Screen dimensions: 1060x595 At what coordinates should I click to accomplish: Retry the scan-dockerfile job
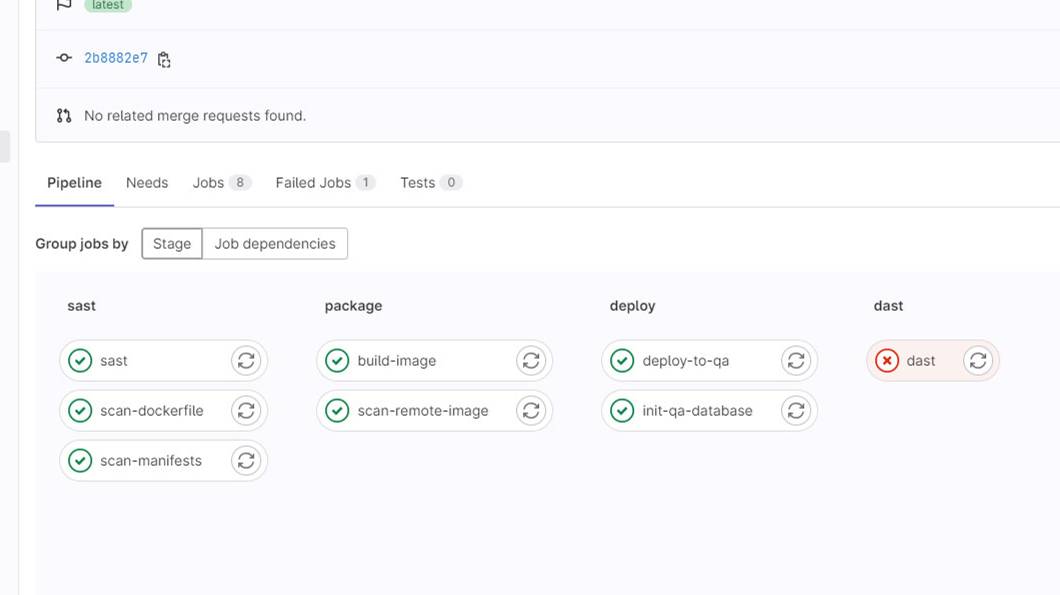(246, 410)
